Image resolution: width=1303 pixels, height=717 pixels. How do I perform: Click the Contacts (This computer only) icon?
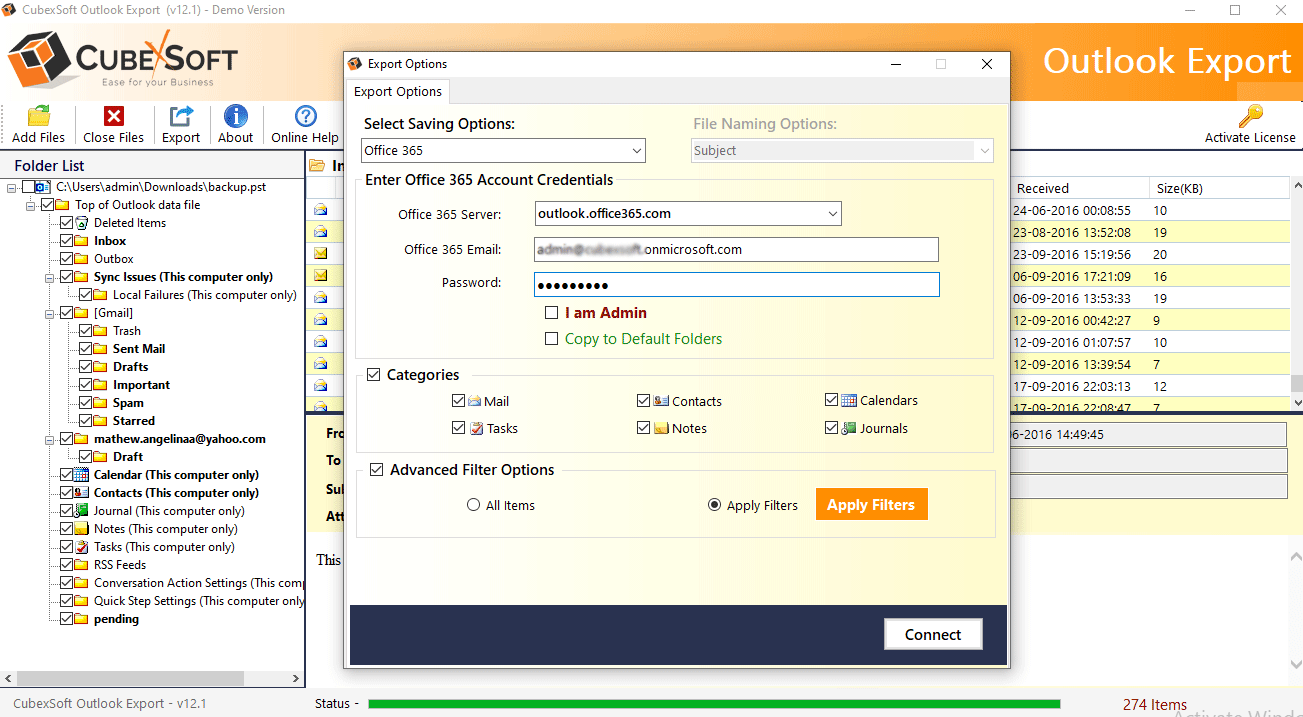82,493
